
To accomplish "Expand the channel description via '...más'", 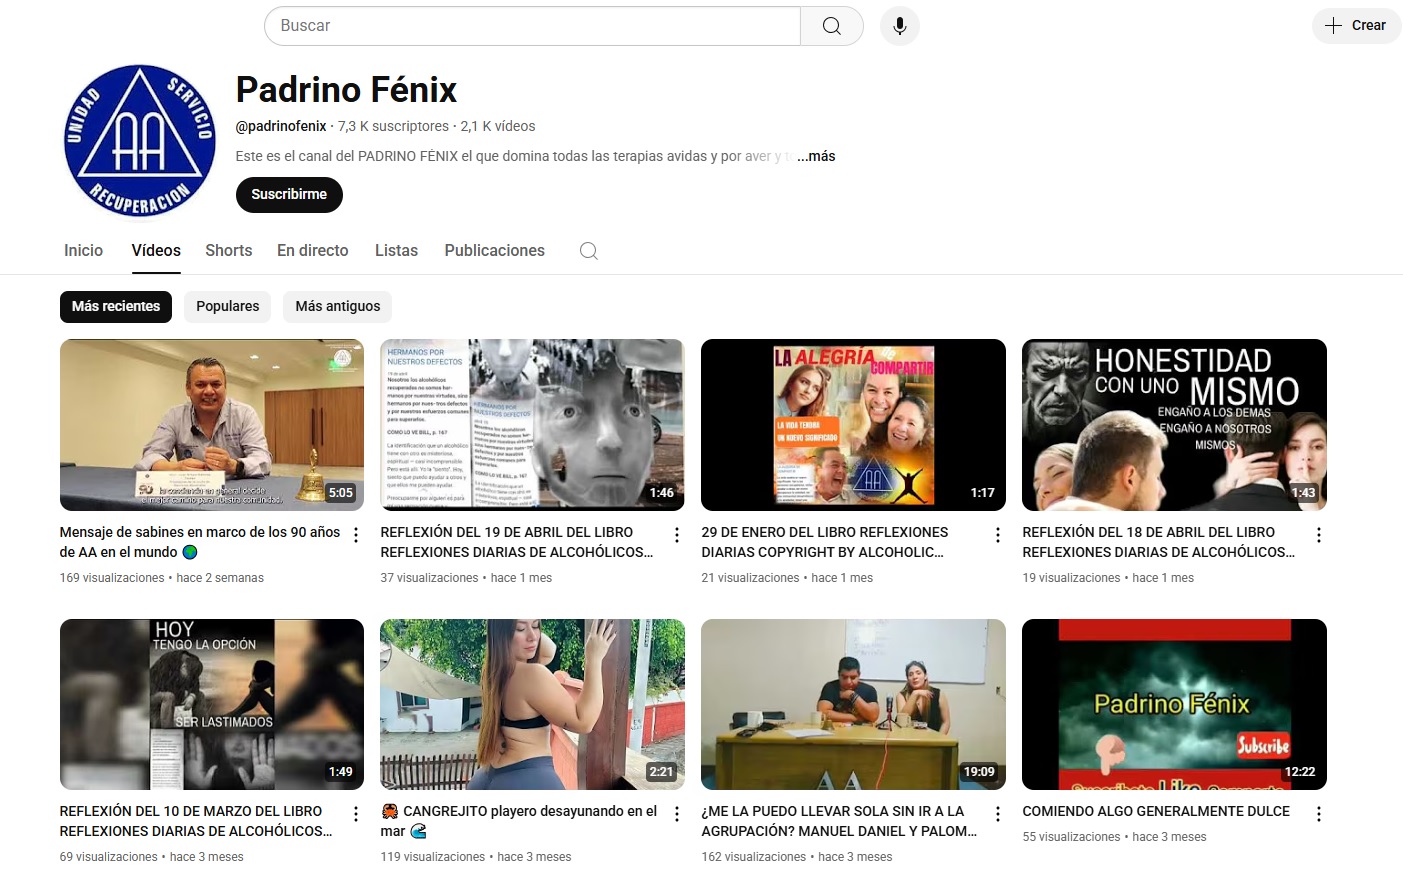I will click(817, 156).
